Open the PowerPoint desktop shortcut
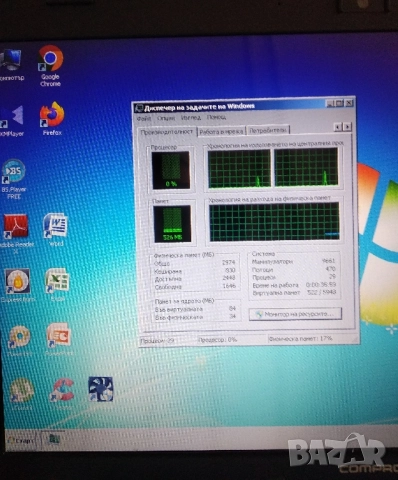The width and height of the screenshot is (398, 480). pyautogui.click(x=58, y=339)
